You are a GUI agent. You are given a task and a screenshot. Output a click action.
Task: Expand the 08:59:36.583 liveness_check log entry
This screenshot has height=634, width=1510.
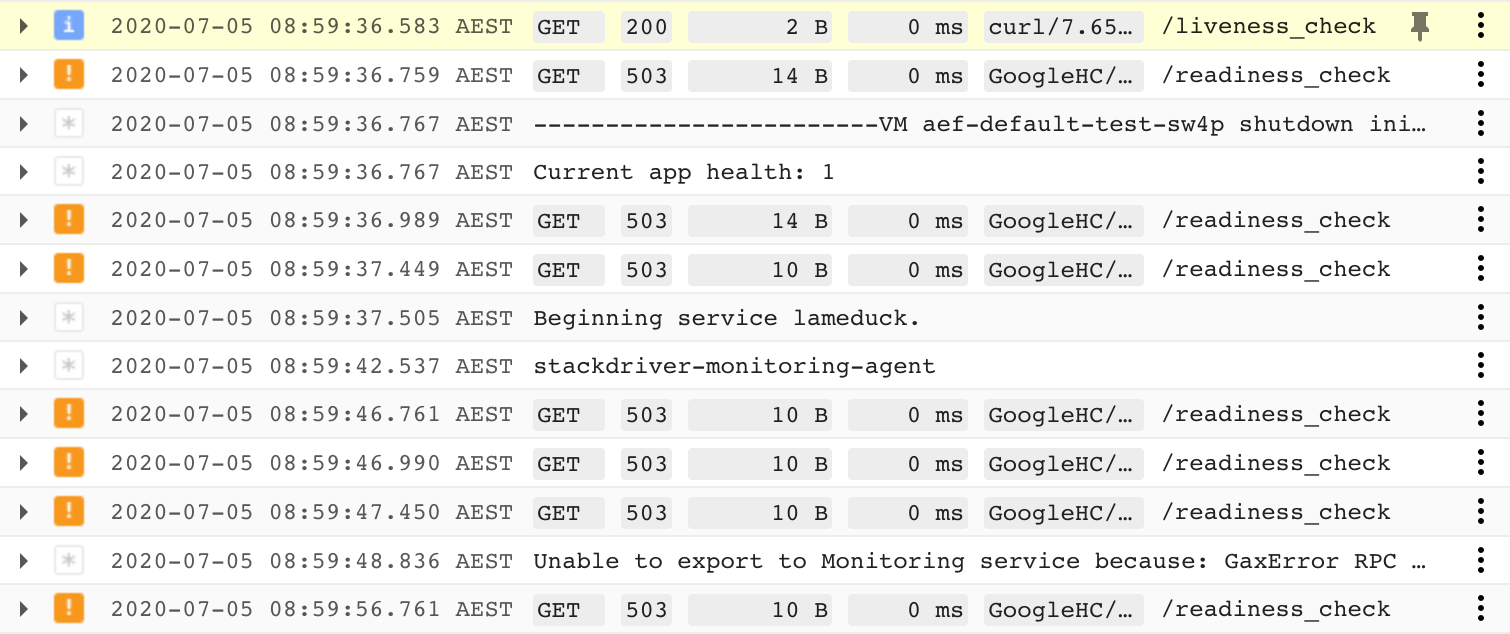pyautogui.click(x=25, y=27)
